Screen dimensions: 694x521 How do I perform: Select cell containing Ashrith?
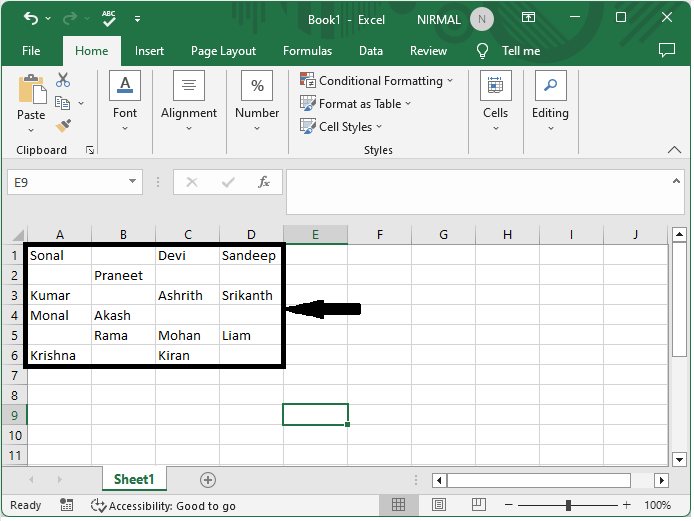pos(187,295)
